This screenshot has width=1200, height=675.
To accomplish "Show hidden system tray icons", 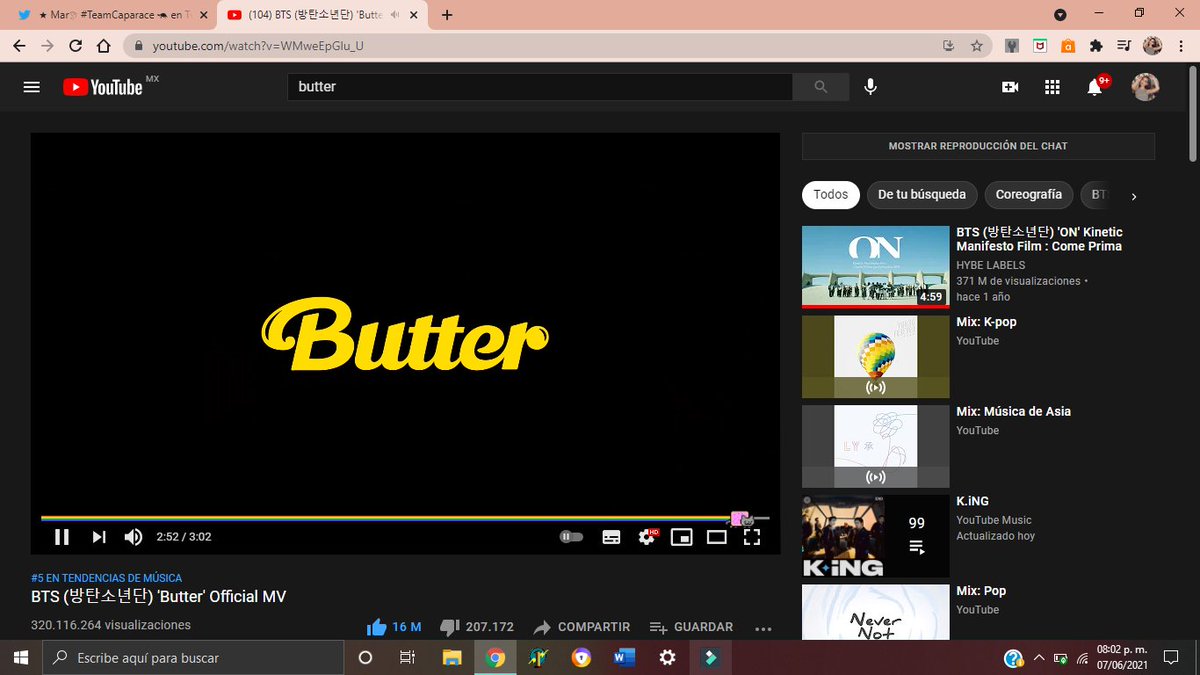I will coord(1039,658).
